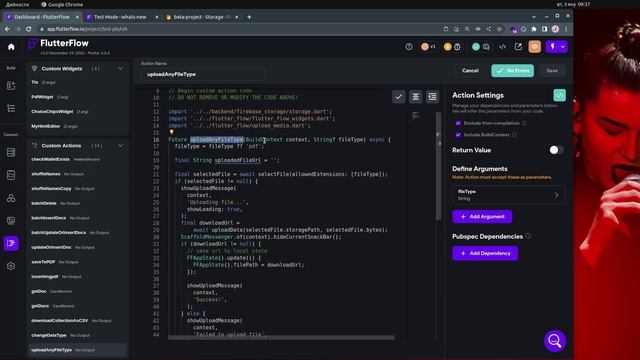Click the Chrome reload page button

(29, 29)
